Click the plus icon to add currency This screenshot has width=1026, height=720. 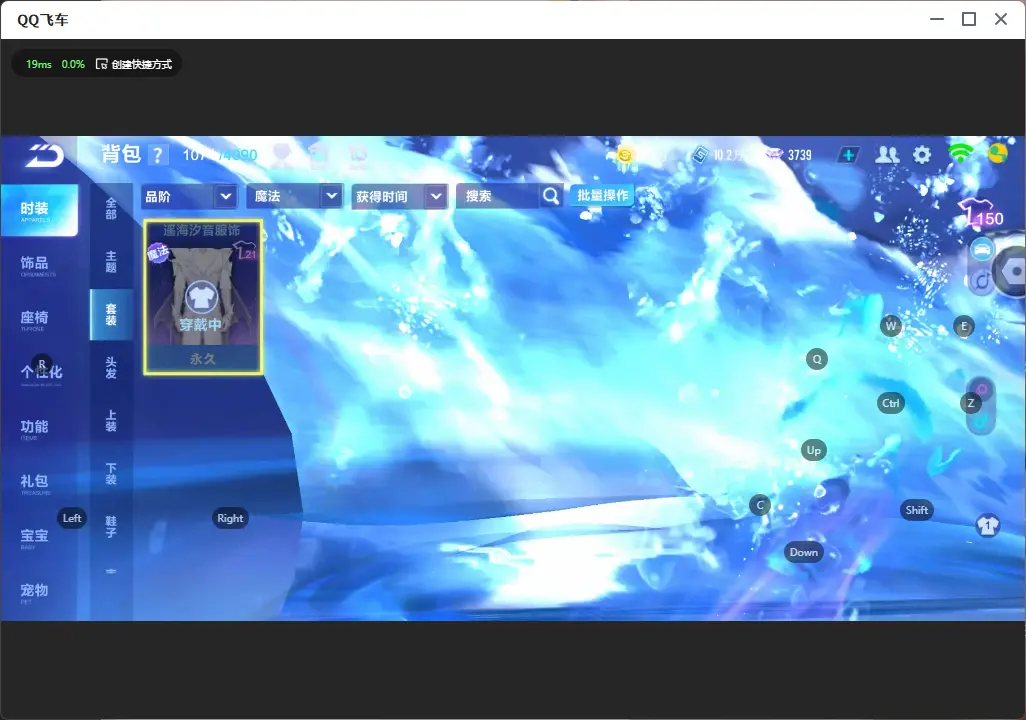(x=848, y=155)
